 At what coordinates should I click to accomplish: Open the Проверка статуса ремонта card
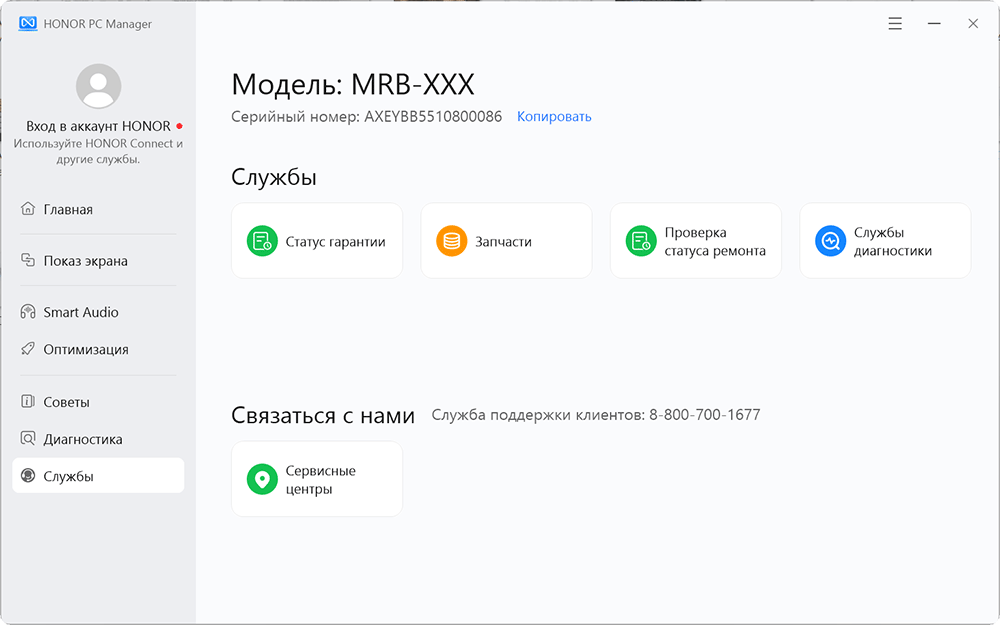696,241
